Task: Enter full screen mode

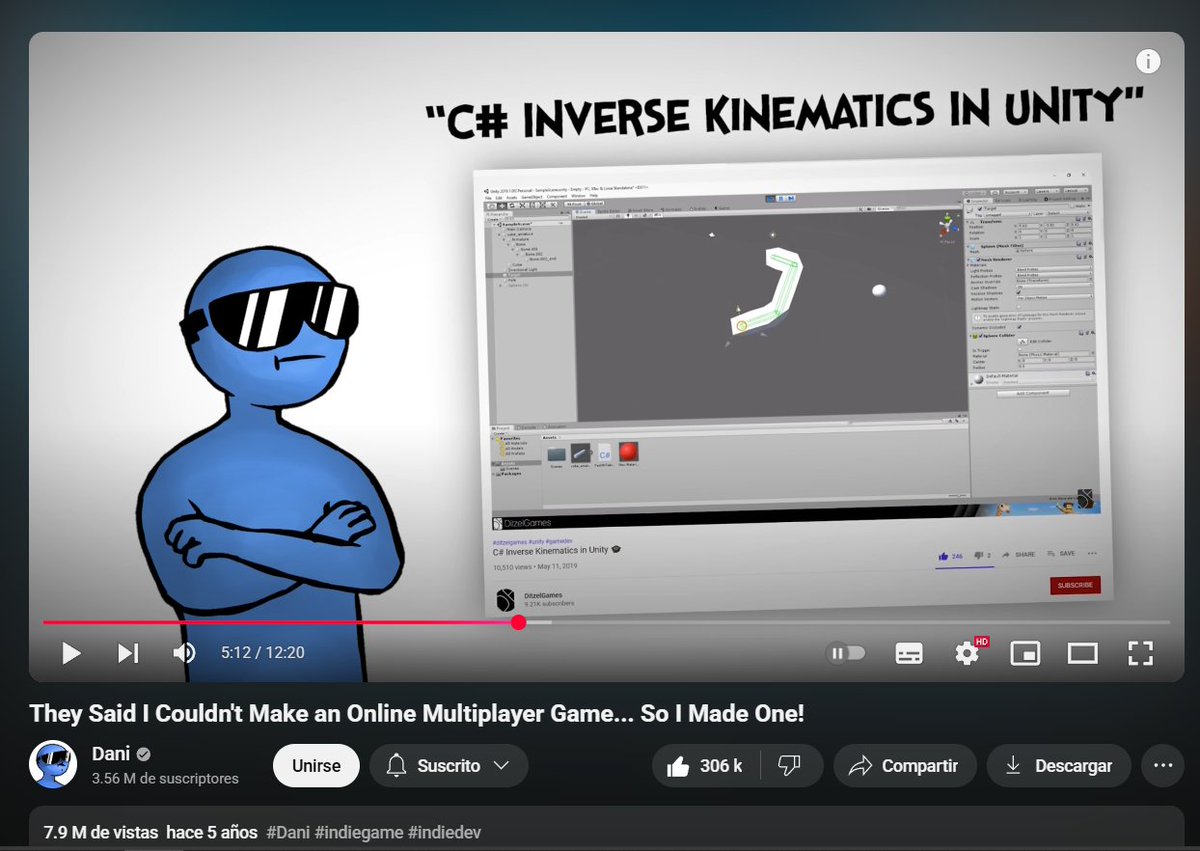Action: pyautogui.click(x=1141, y=653)
